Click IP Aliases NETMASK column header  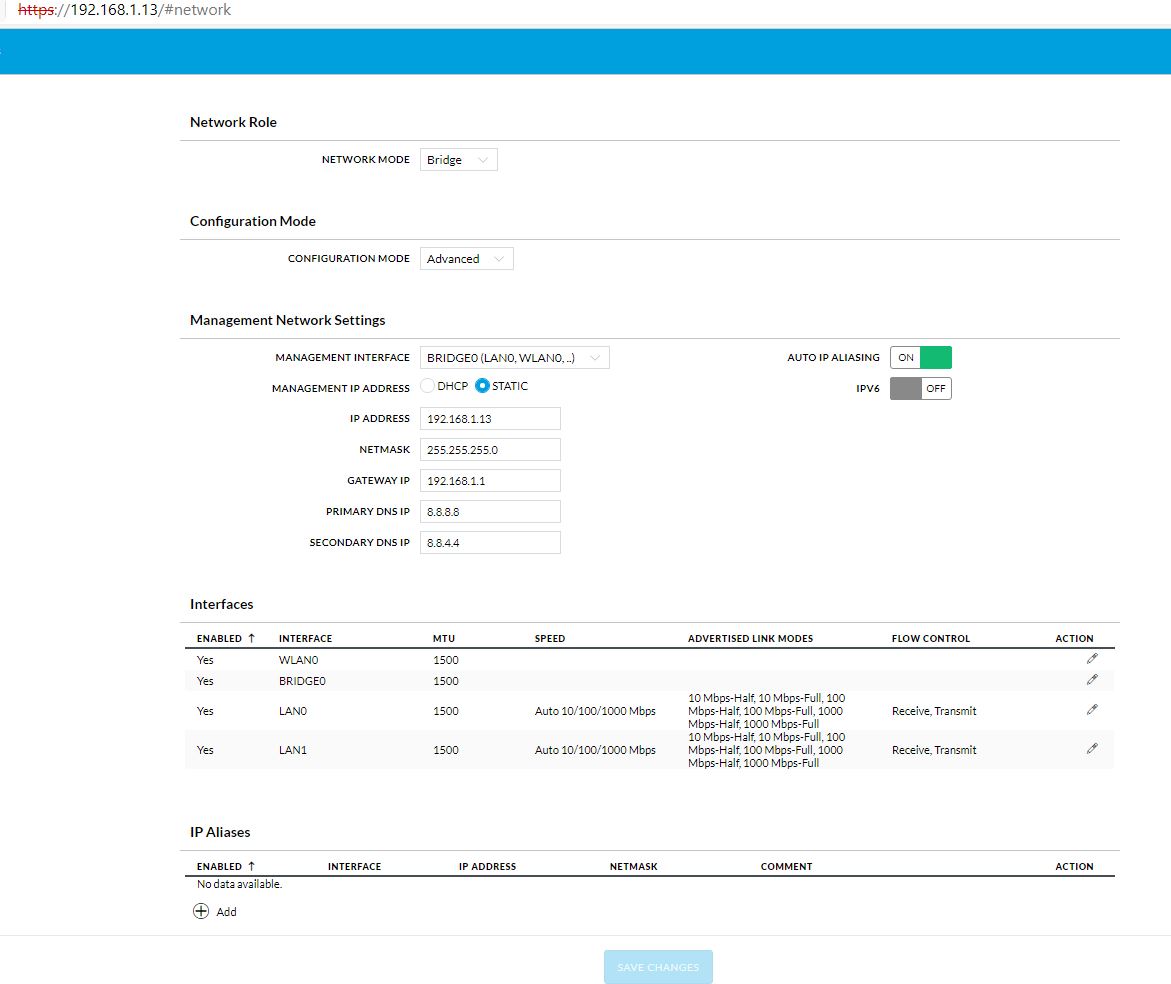click(x=633, y=866)
